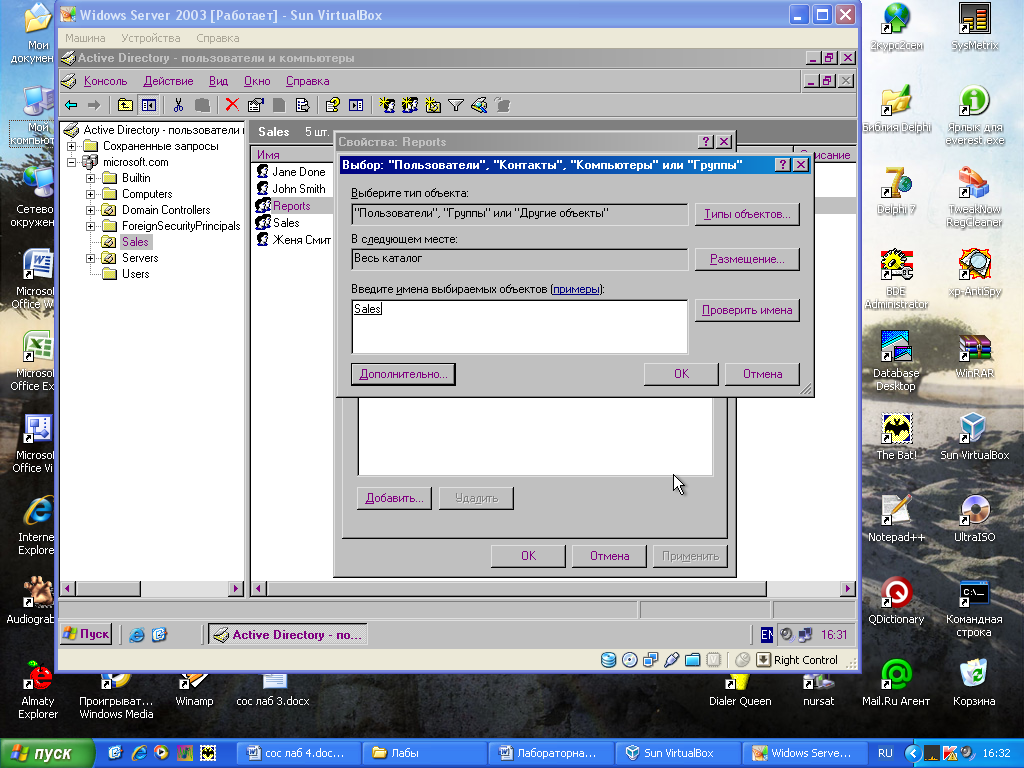This screenshot has width=1024, height=768.
Task: Click the Find objects toolbar icon
Action: pos(479,105)
